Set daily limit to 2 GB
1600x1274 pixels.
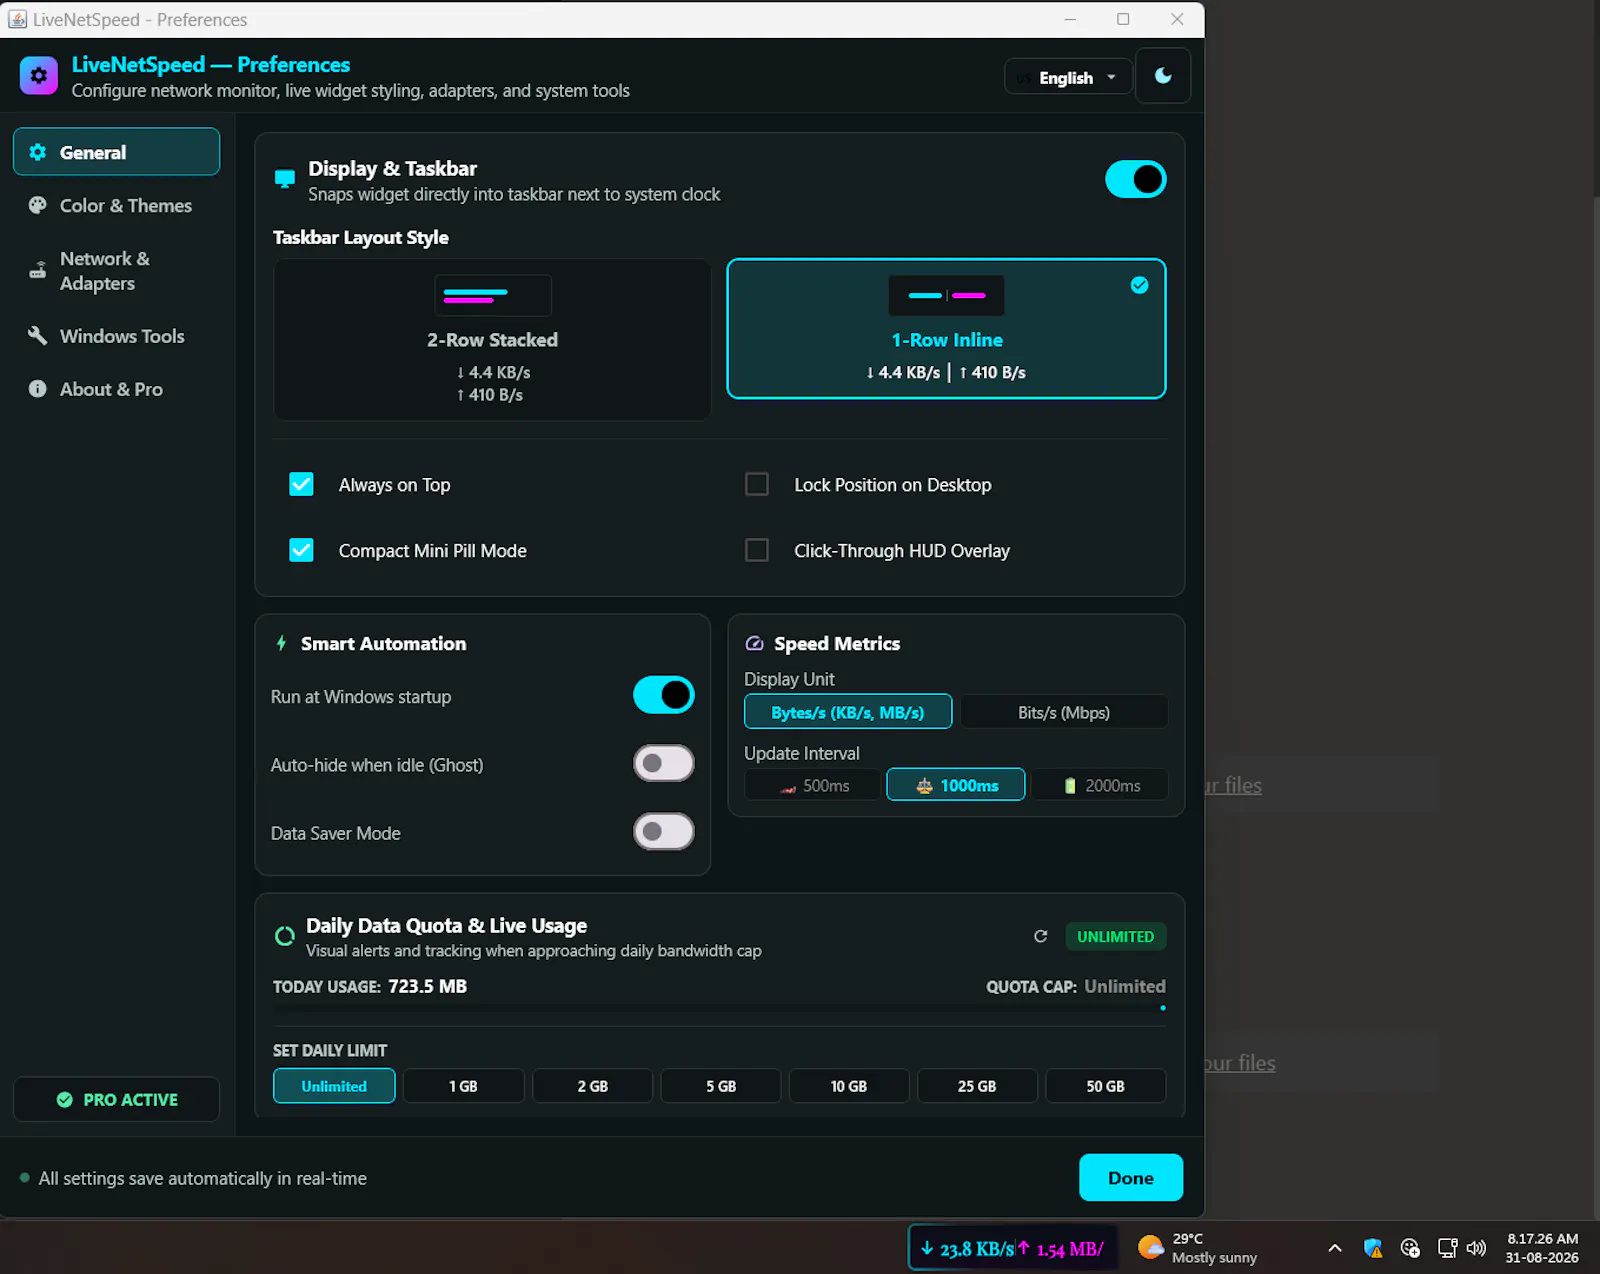[x=592, y=1086]
